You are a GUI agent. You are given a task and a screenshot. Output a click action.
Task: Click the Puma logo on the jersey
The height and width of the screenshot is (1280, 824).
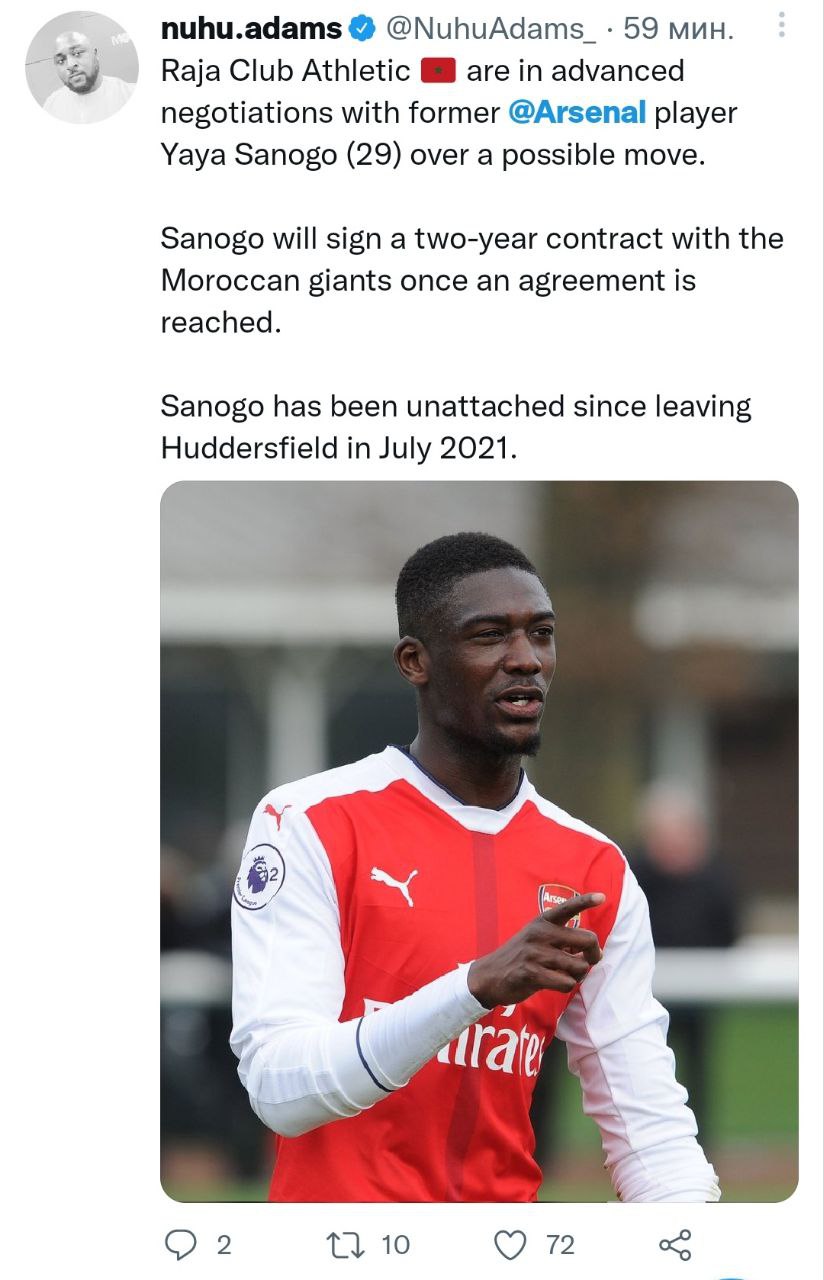(394, 885)
